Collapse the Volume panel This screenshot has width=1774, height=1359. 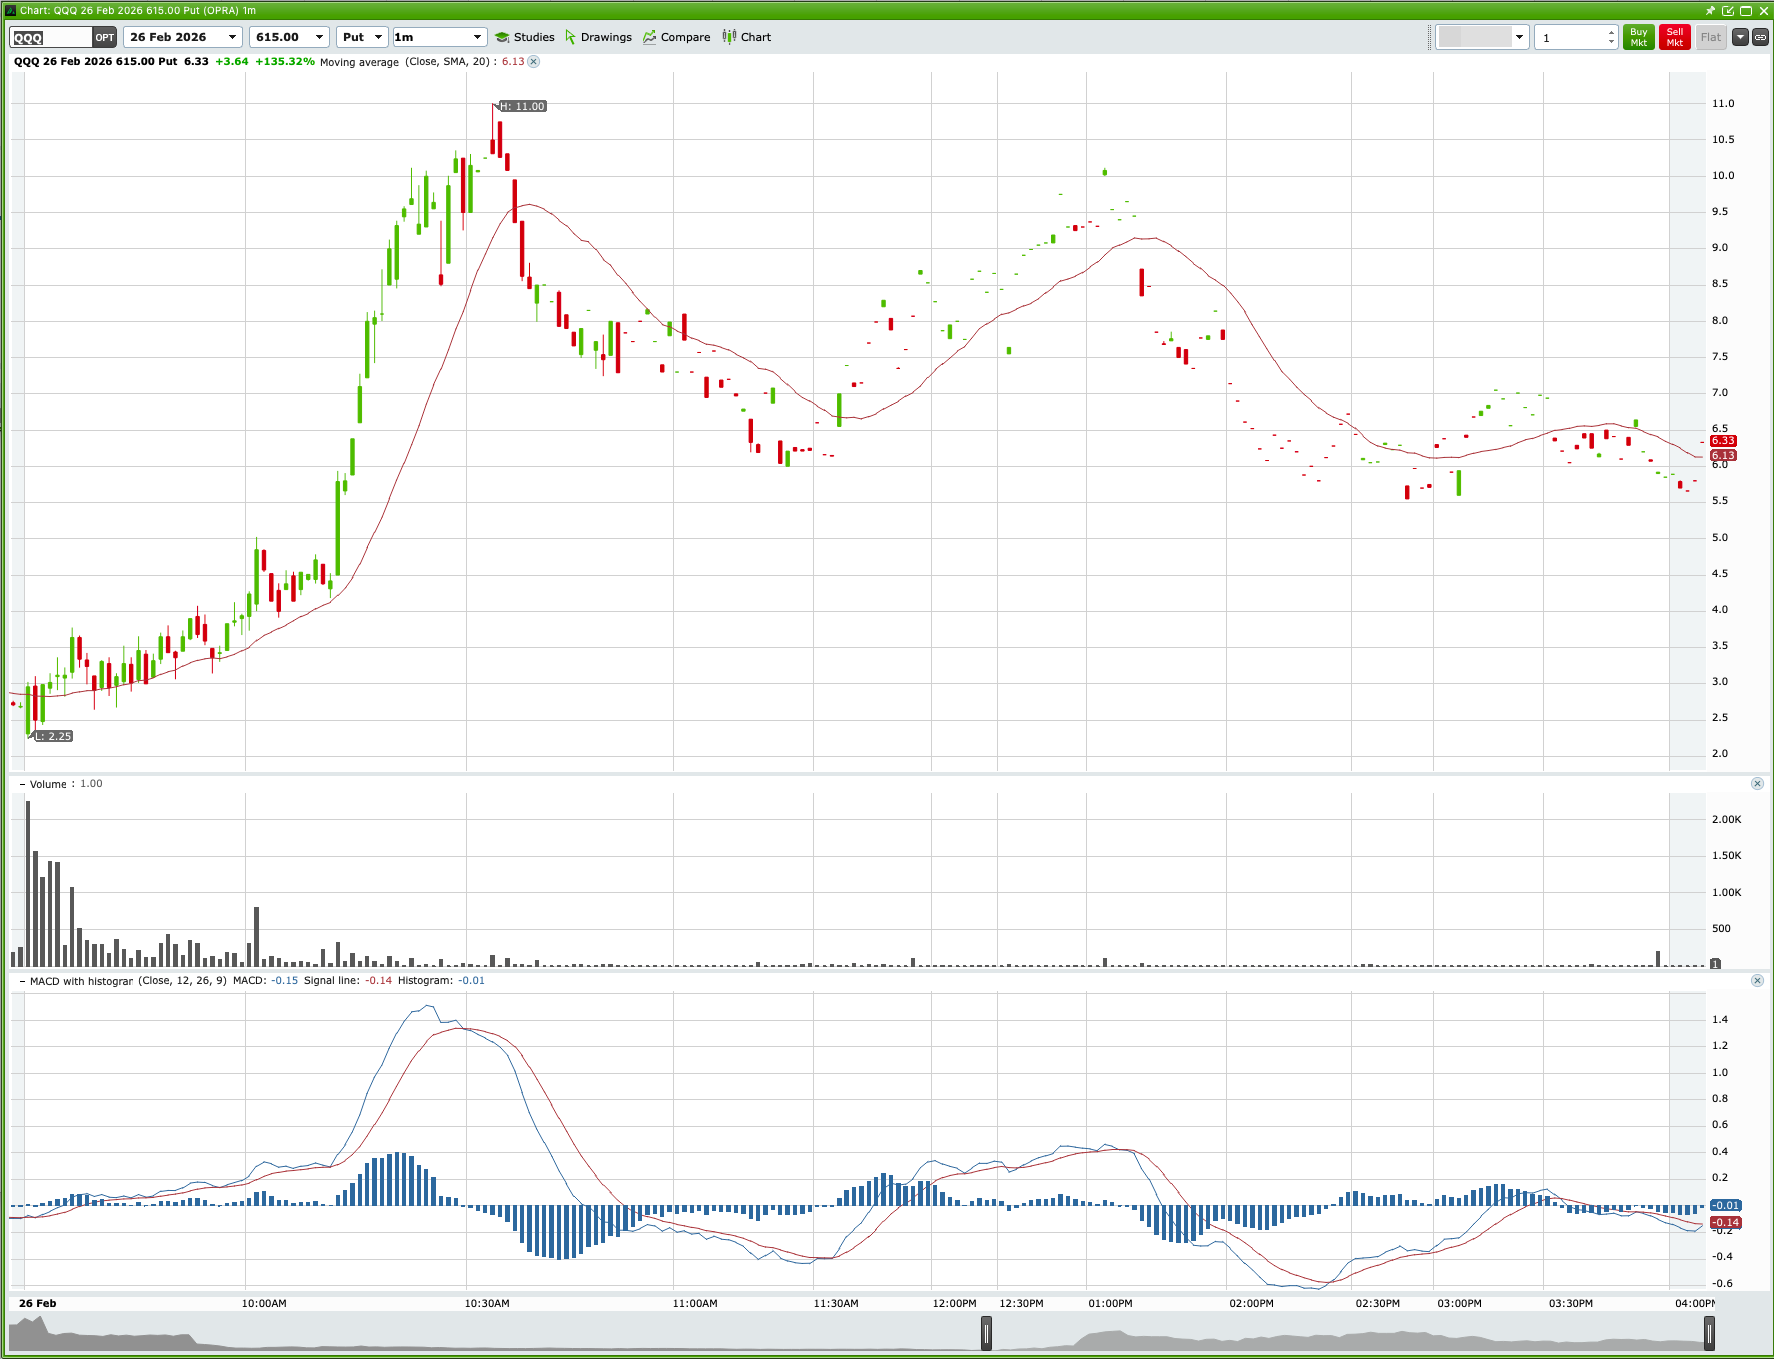coord(21,783)
